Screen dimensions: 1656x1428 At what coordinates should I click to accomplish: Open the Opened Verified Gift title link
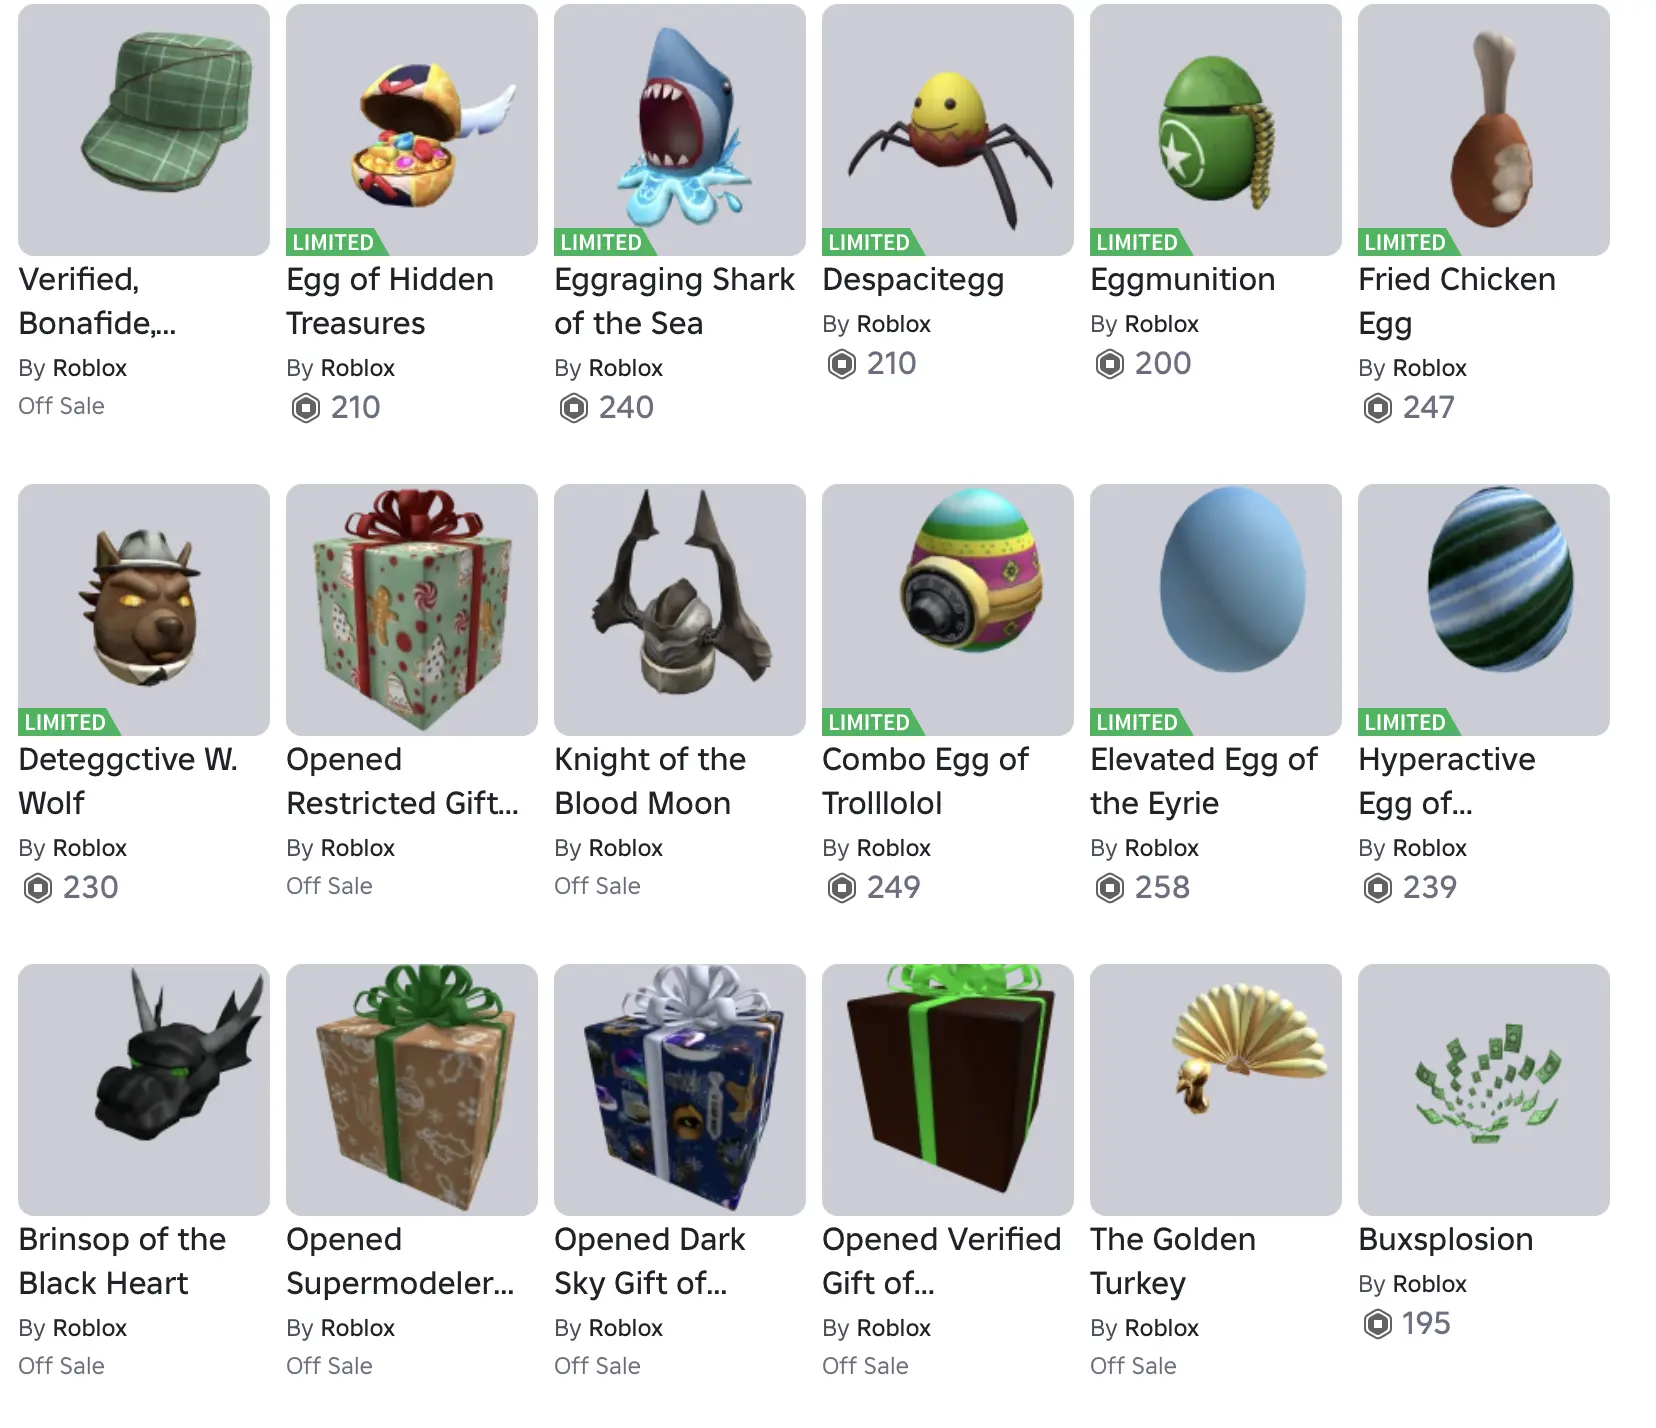click(x=941, y=1261)
